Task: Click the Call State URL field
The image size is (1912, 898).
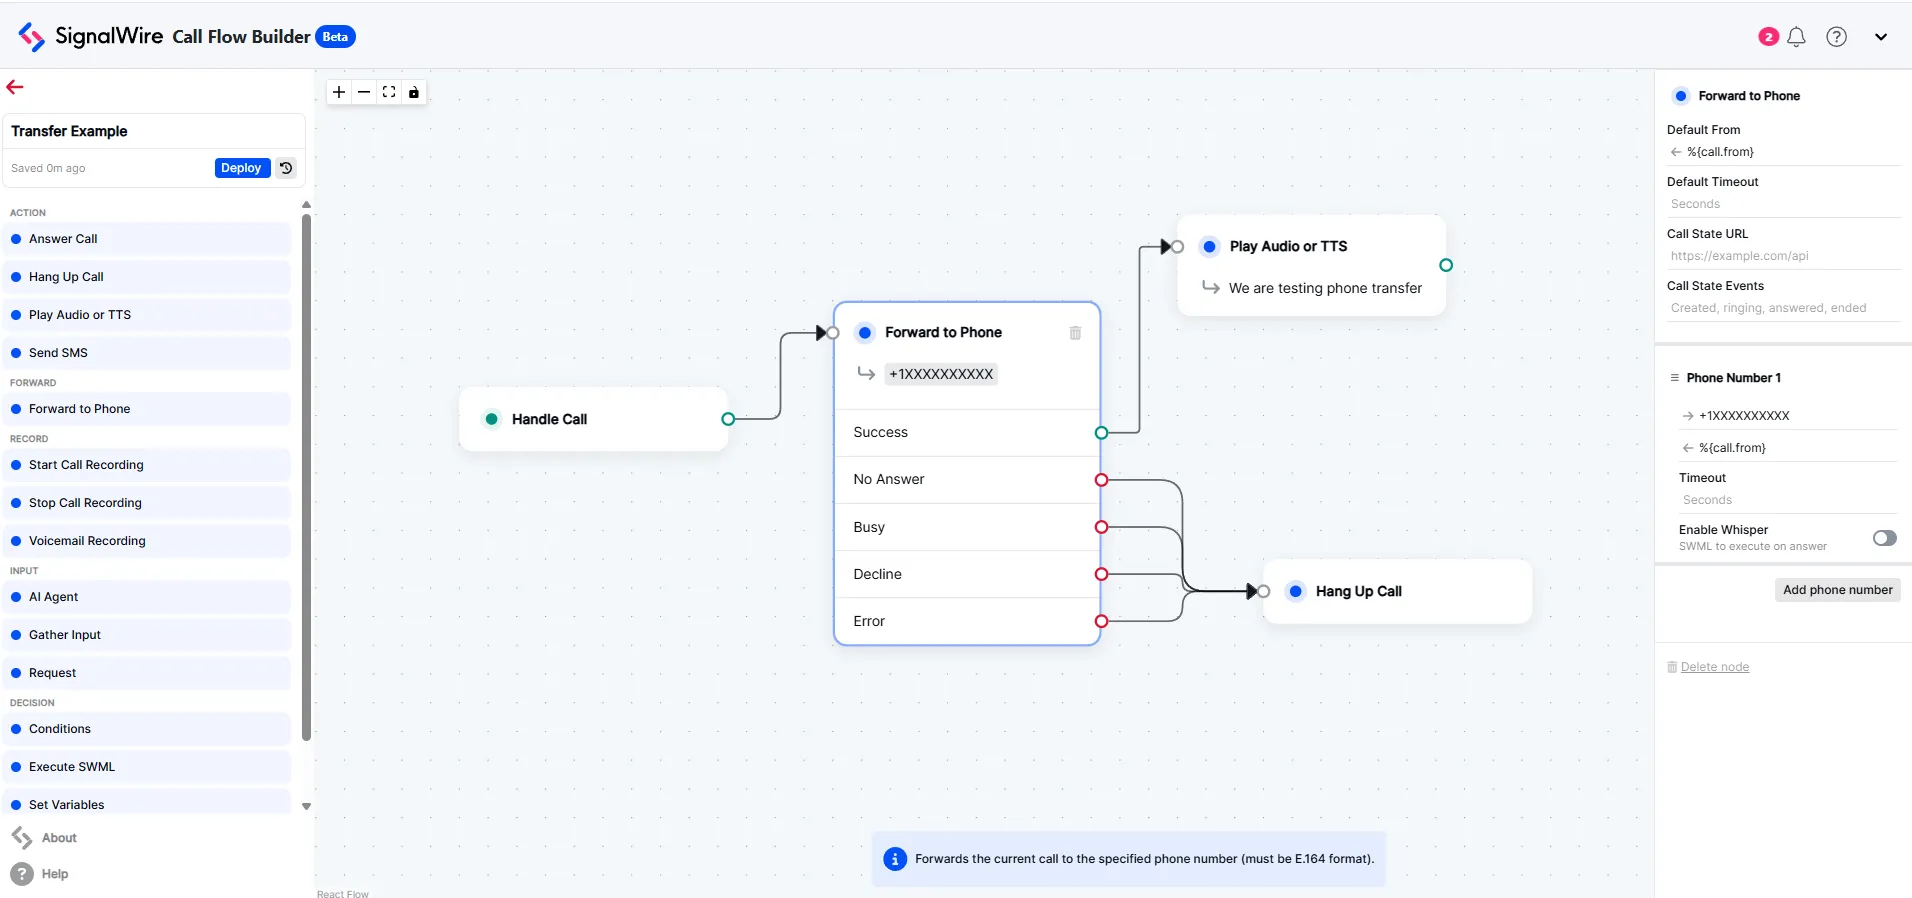Action: [x=1782, y=256]
